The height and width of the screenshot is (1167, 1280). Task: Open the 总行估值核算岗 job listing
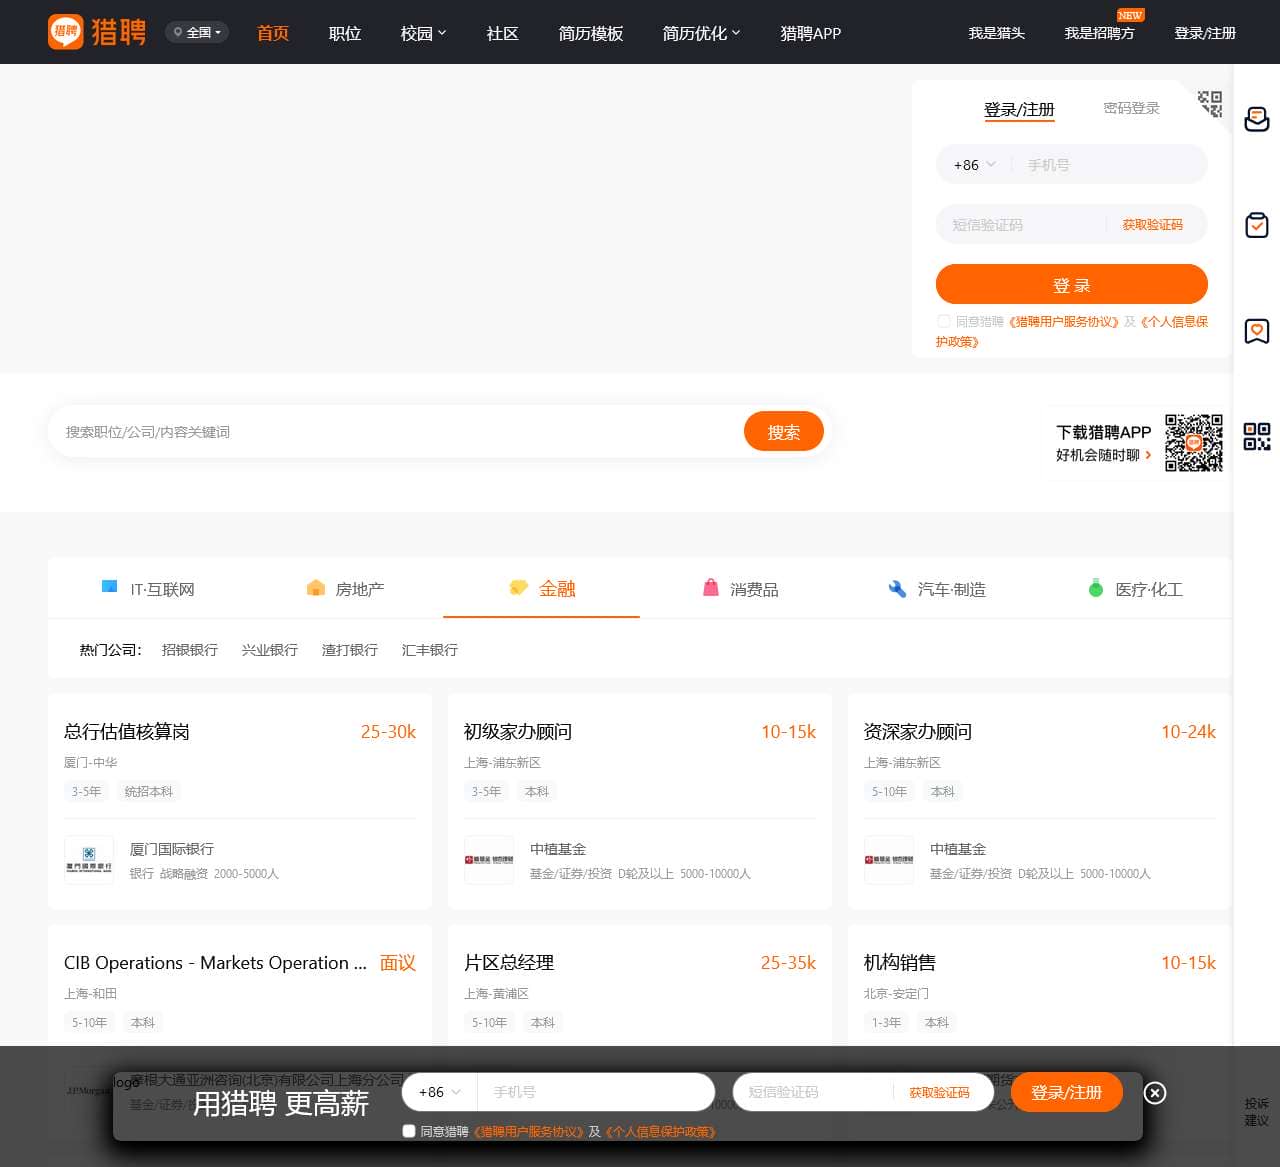[x=127, y=732]
